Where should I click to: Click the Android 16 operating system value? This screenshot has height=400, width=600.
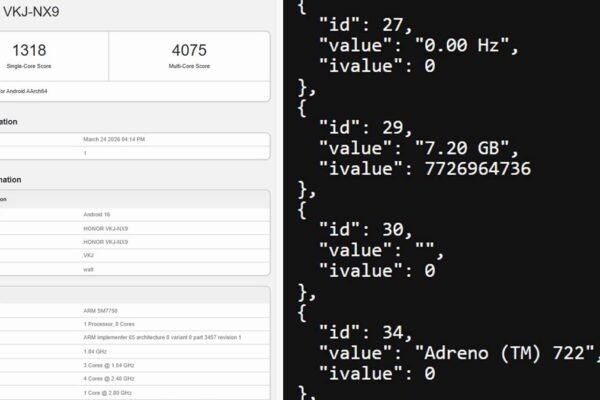pyautogui.click(x=98, y=214)
